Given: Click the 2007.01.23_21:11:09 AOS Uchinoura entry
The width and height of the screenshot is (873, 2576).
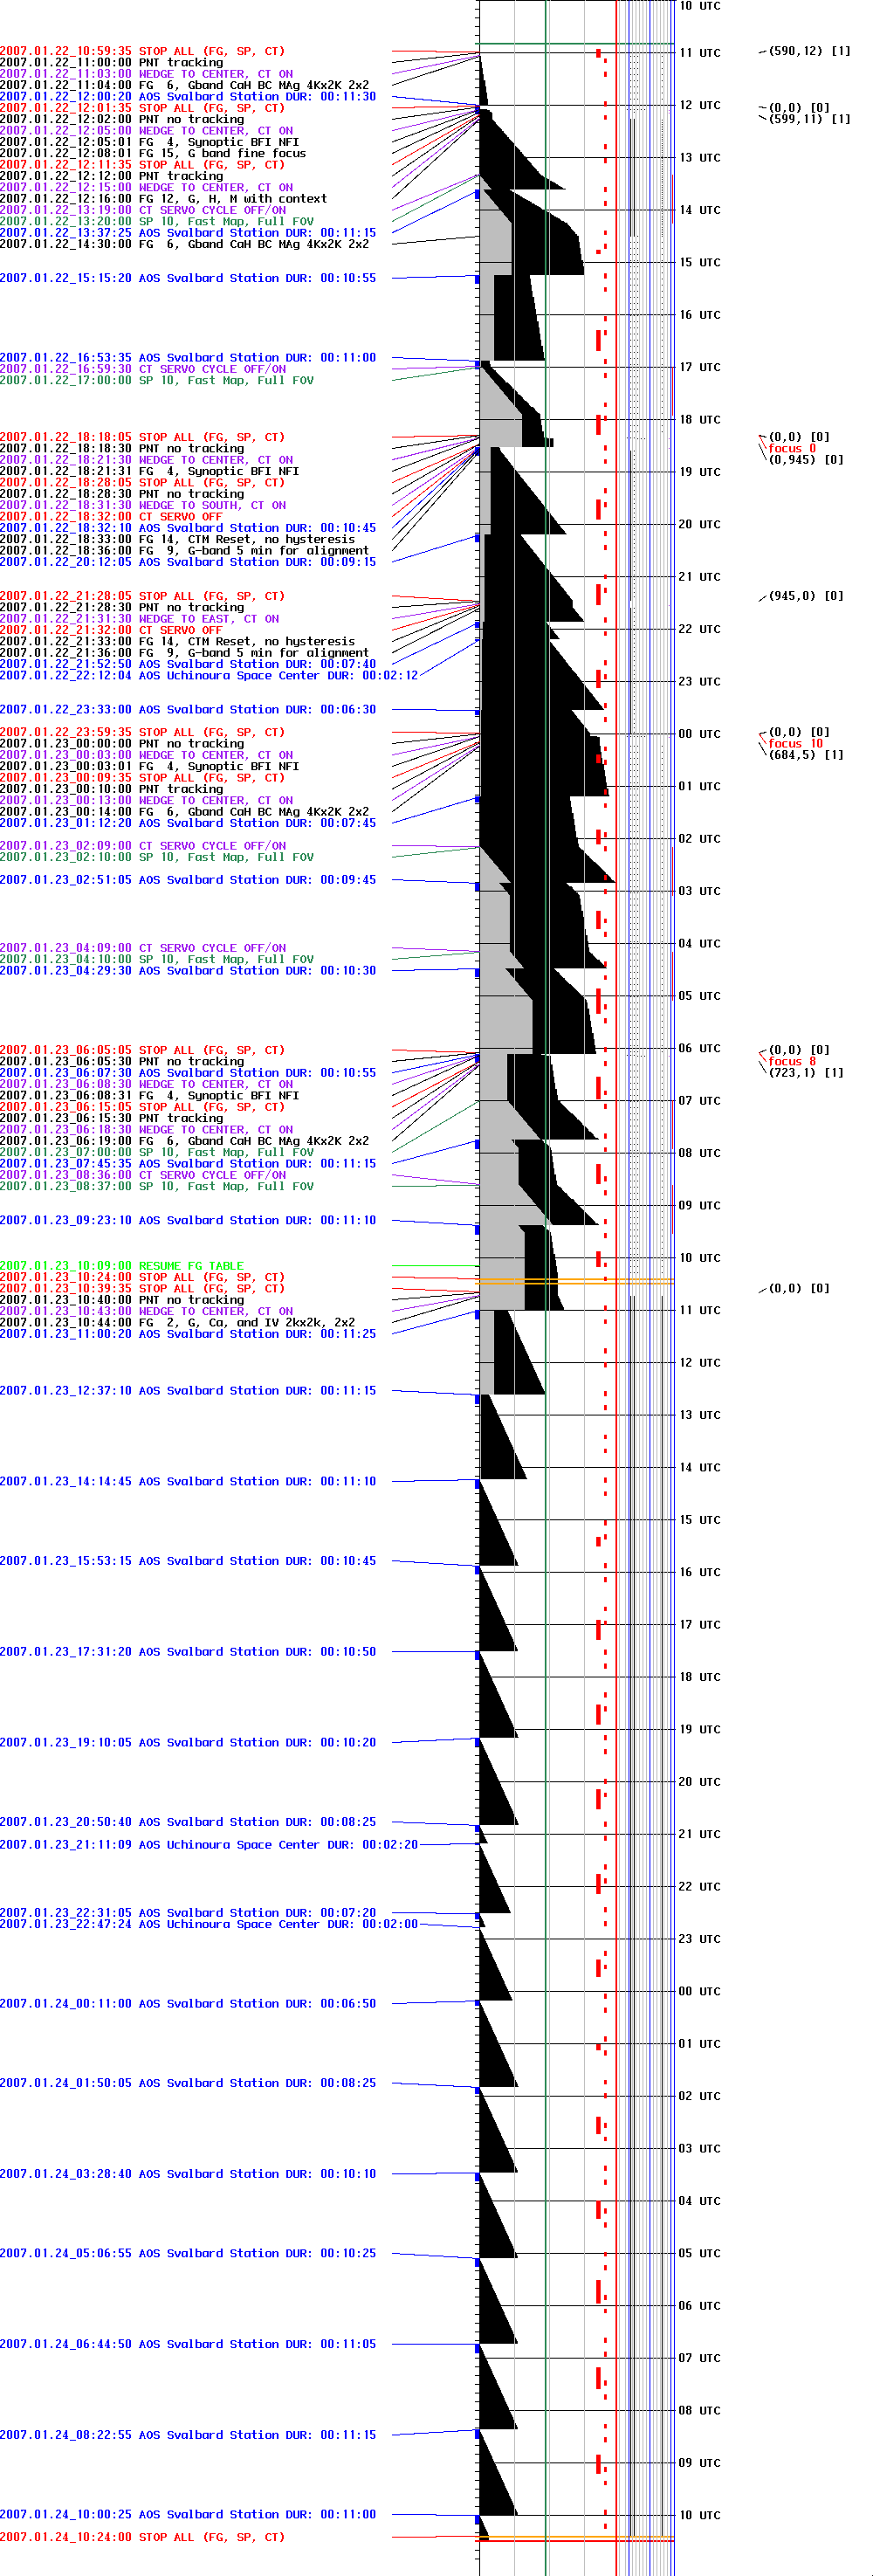Looking at the screenshot, I should click(x=209, y=1845).
